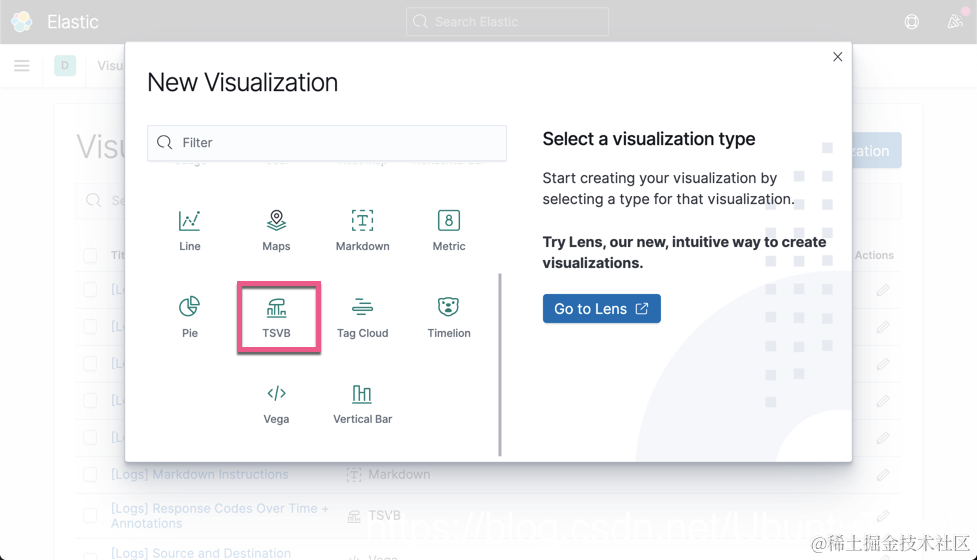Open [Logs] Markdown Instructions link

coord(199,474)
